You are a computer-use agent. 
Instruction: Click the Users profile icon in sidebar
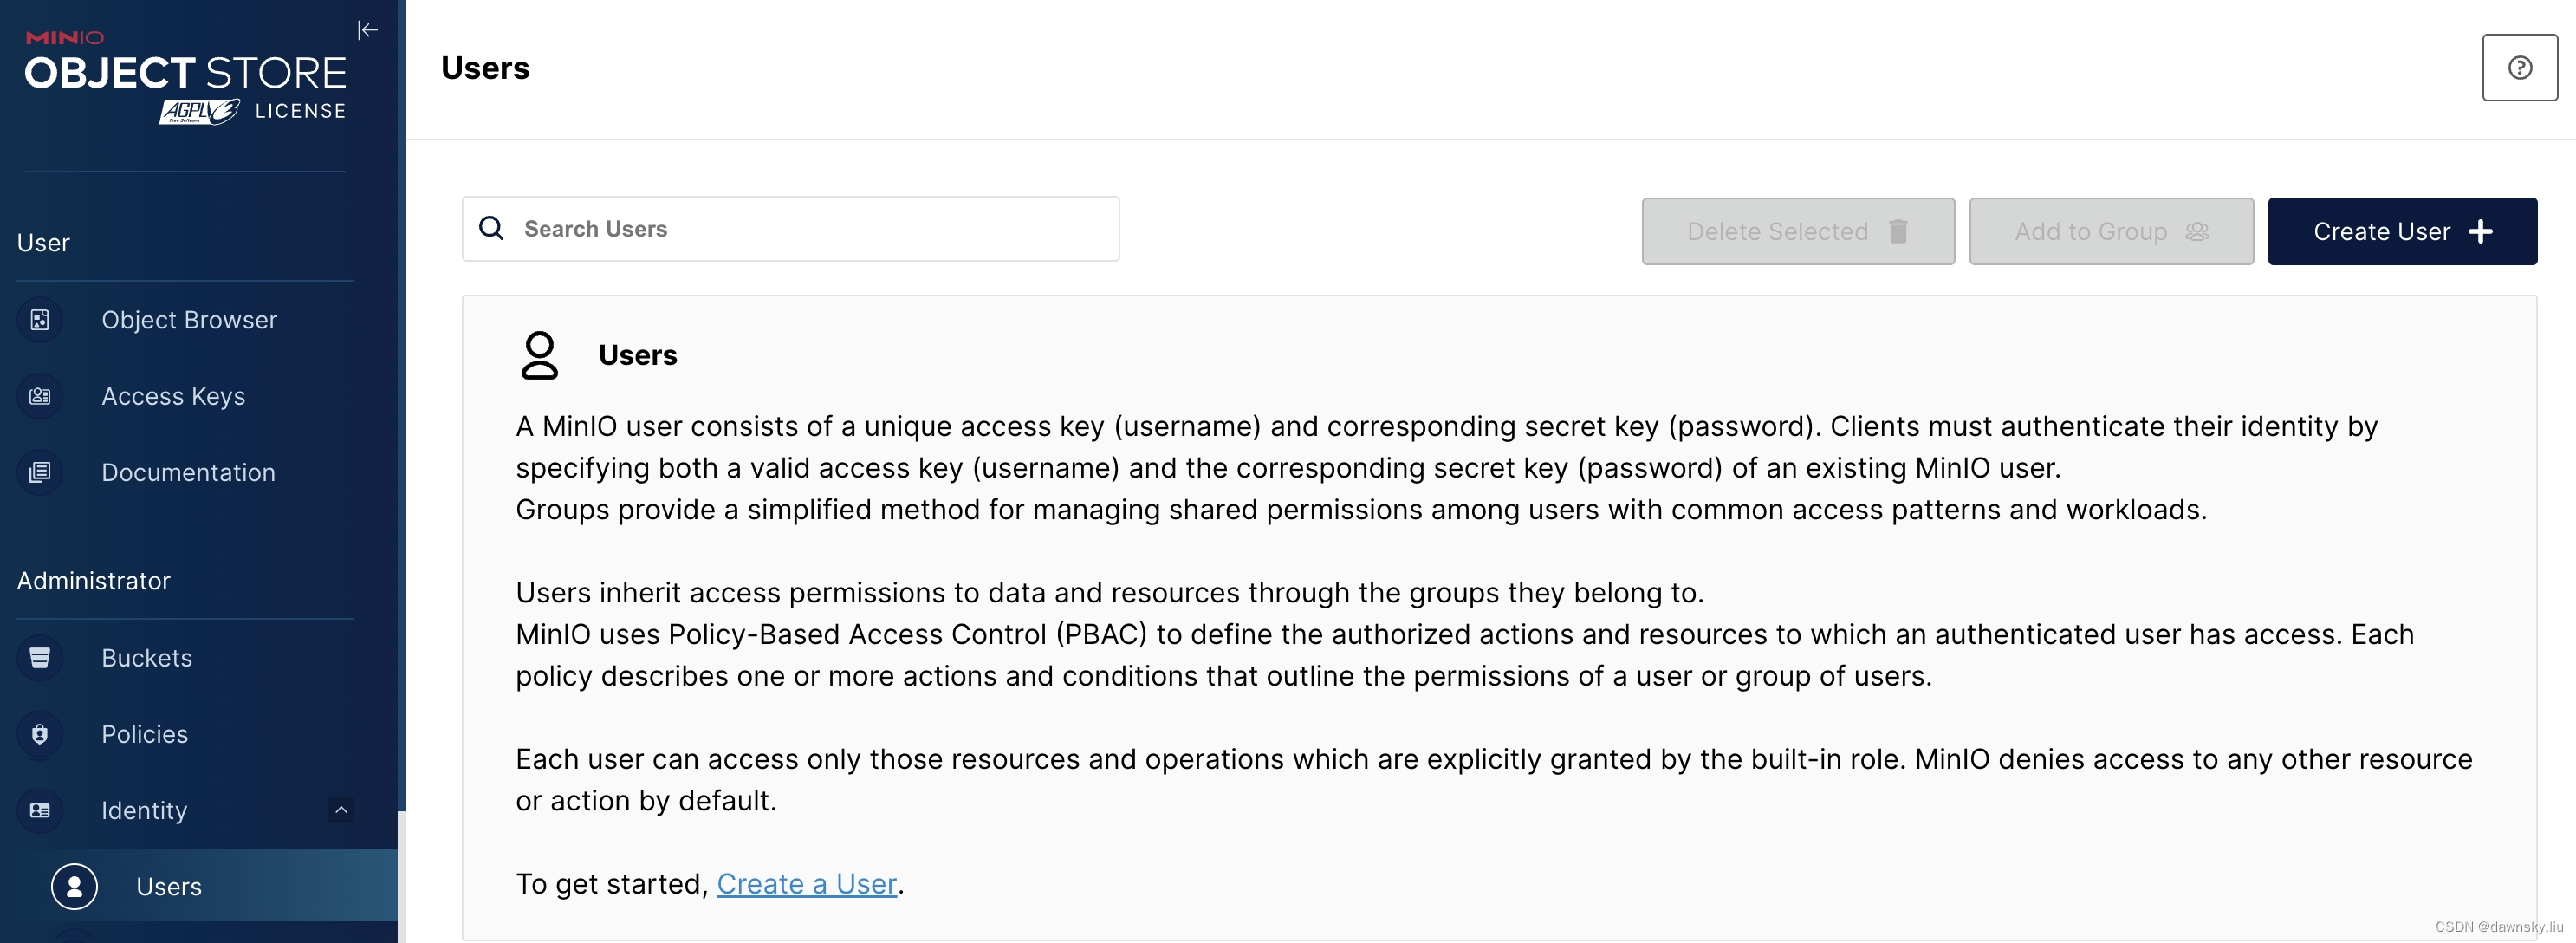[x=74, y=886]
